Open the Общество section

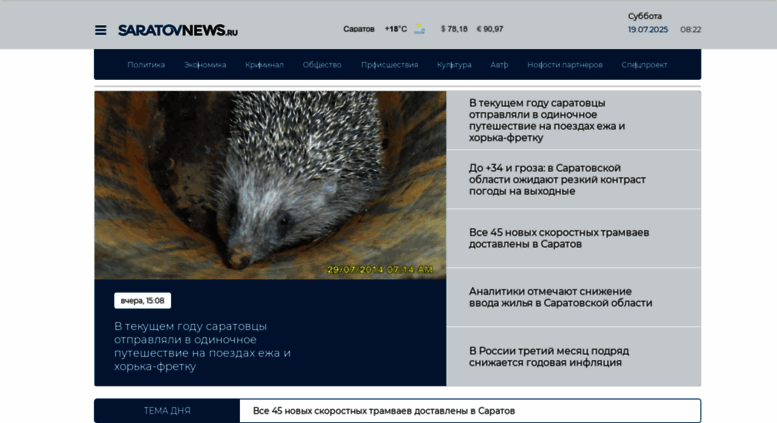tap(322, 65)
